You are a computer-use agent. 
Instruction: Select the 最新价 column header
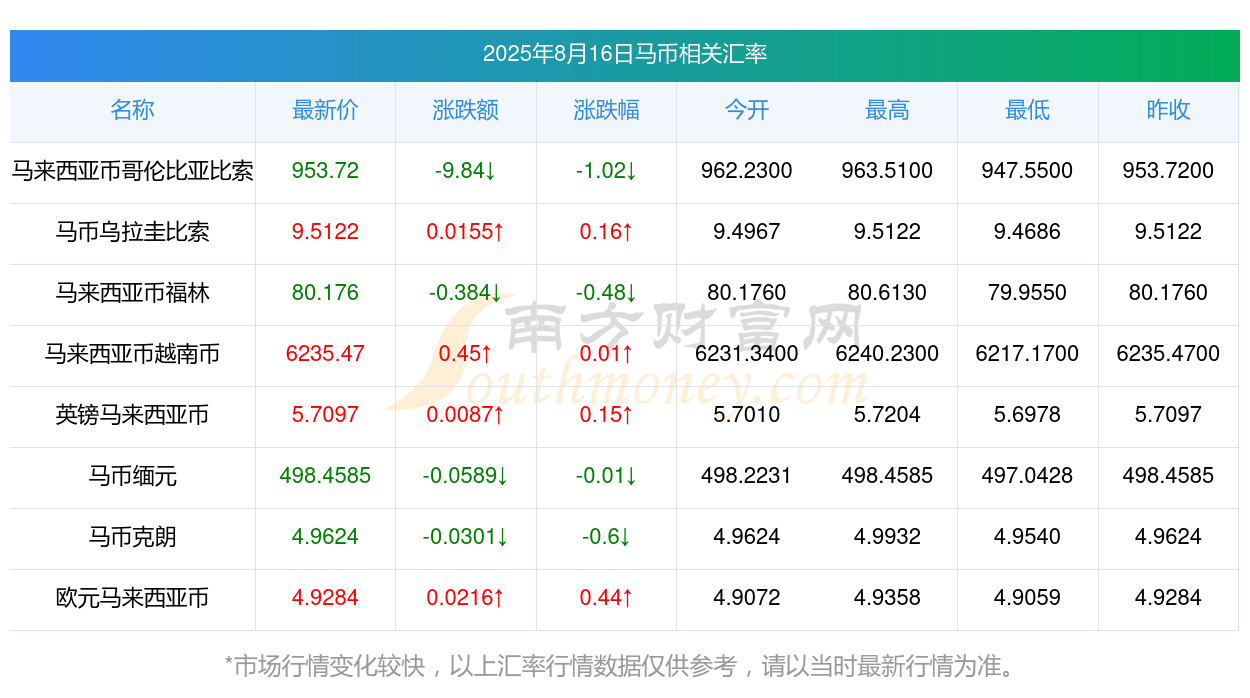[x=325, y=110]
